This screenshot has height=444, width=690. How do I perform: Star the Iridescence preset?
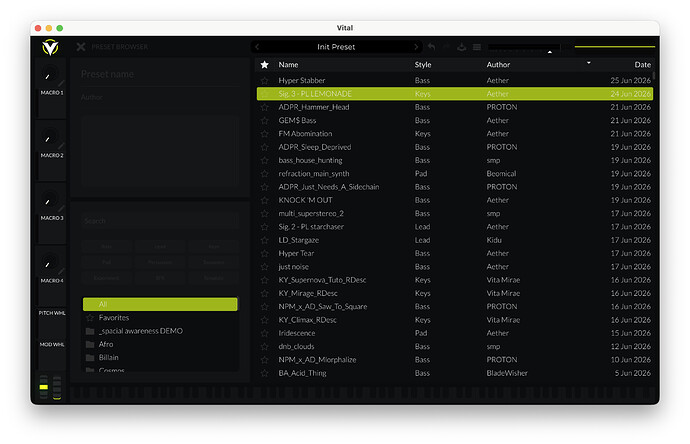click(x=264, y=333)
